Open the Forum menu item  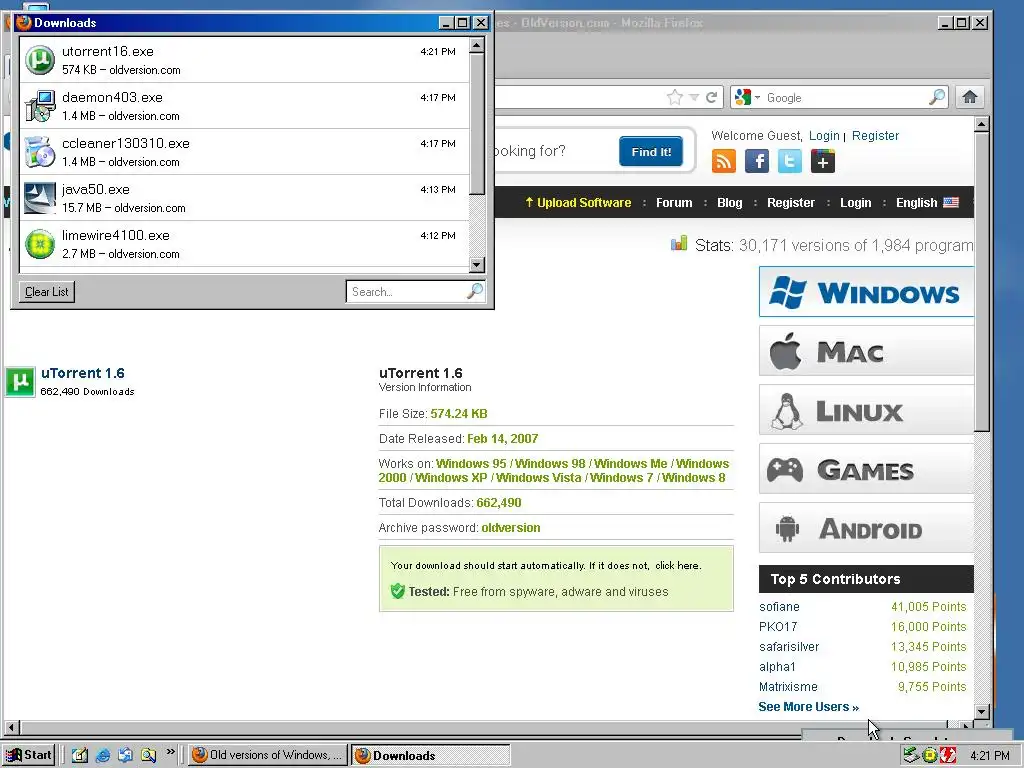[674, 202]
